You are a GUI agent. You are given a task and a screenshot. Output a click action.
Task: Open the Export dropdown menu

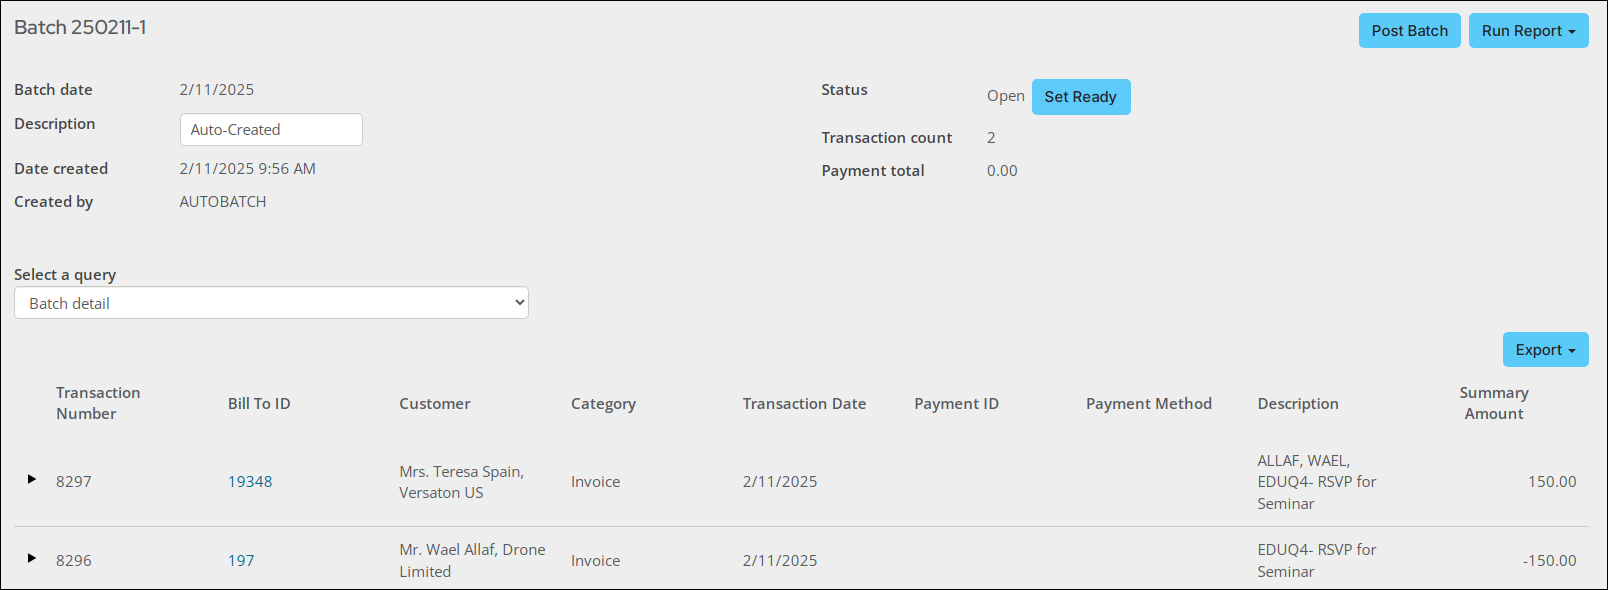1545,350
